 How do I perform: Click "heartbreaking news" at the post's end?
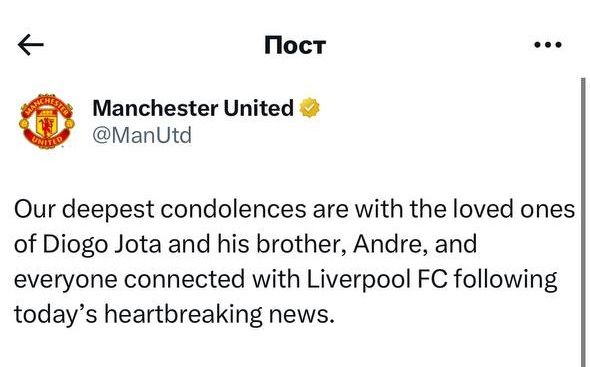coord(219,314)
